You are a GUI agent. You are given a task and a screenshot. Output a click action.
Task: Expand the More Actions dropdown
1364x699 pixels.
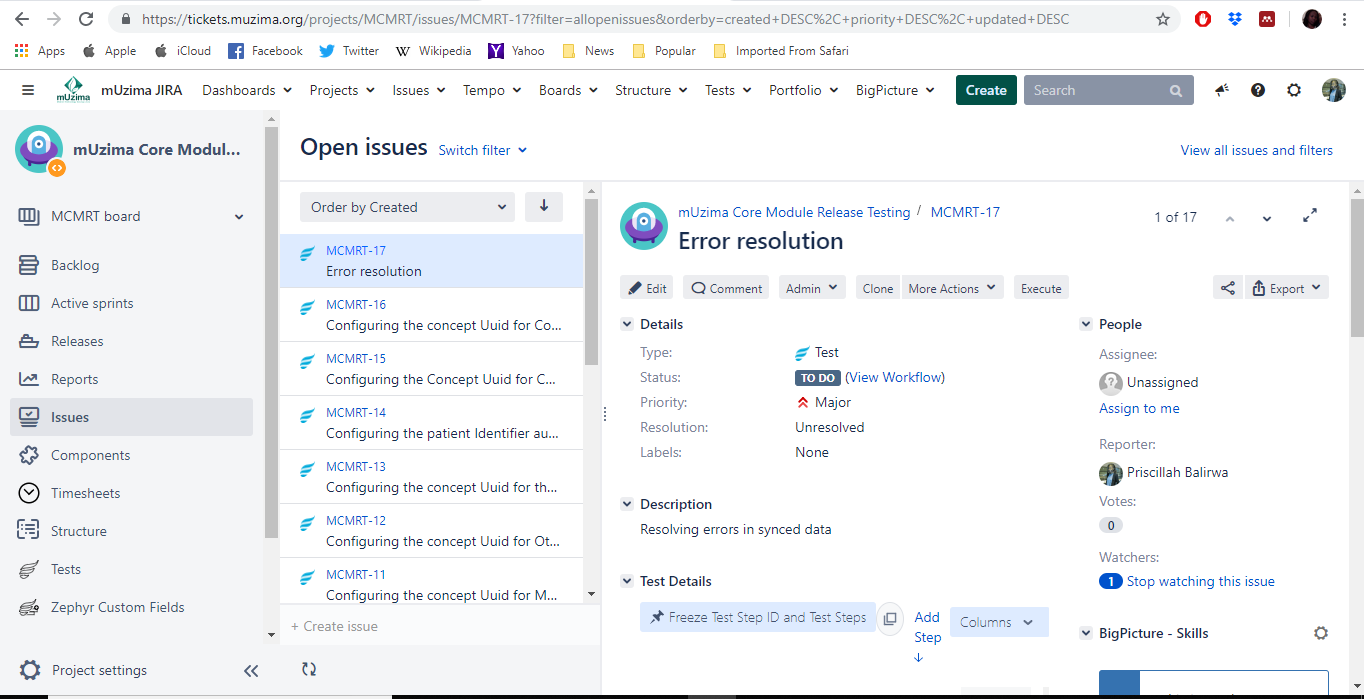[x=952, y=288]
